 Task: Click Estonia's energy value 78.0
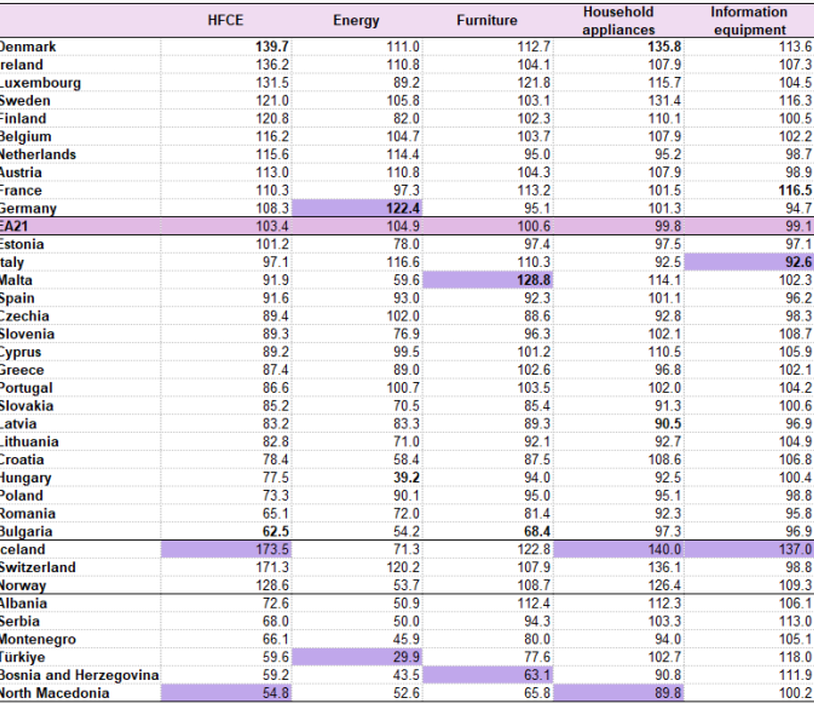click(x=406, y=244)
